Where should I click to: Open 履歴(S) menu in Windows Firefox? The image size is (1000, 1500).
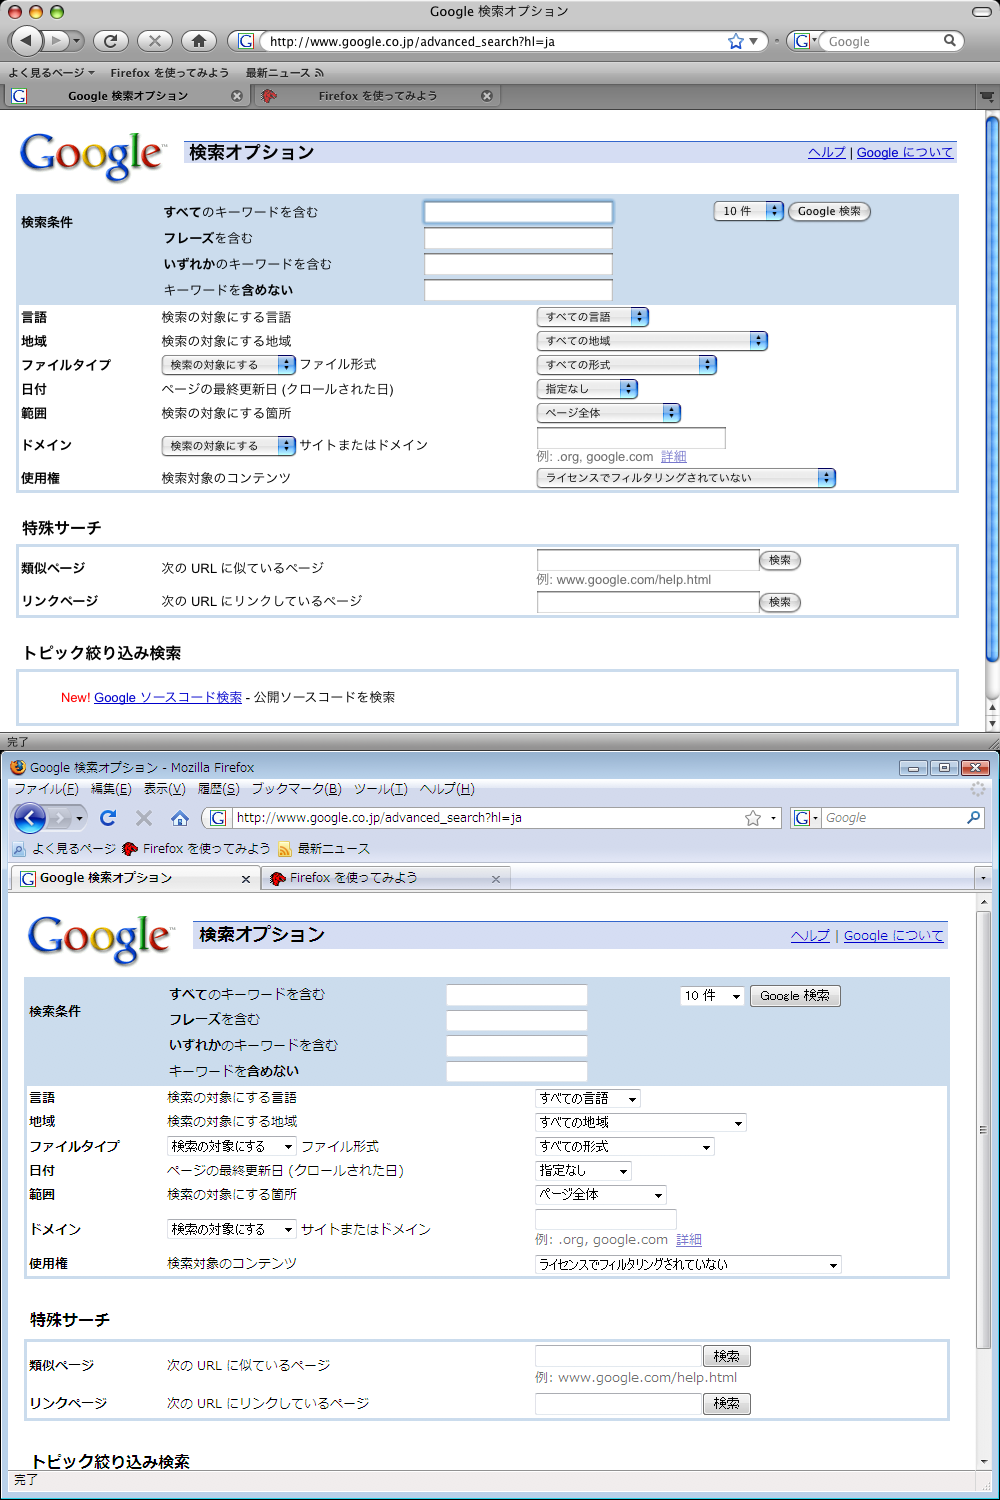[219, 789]
